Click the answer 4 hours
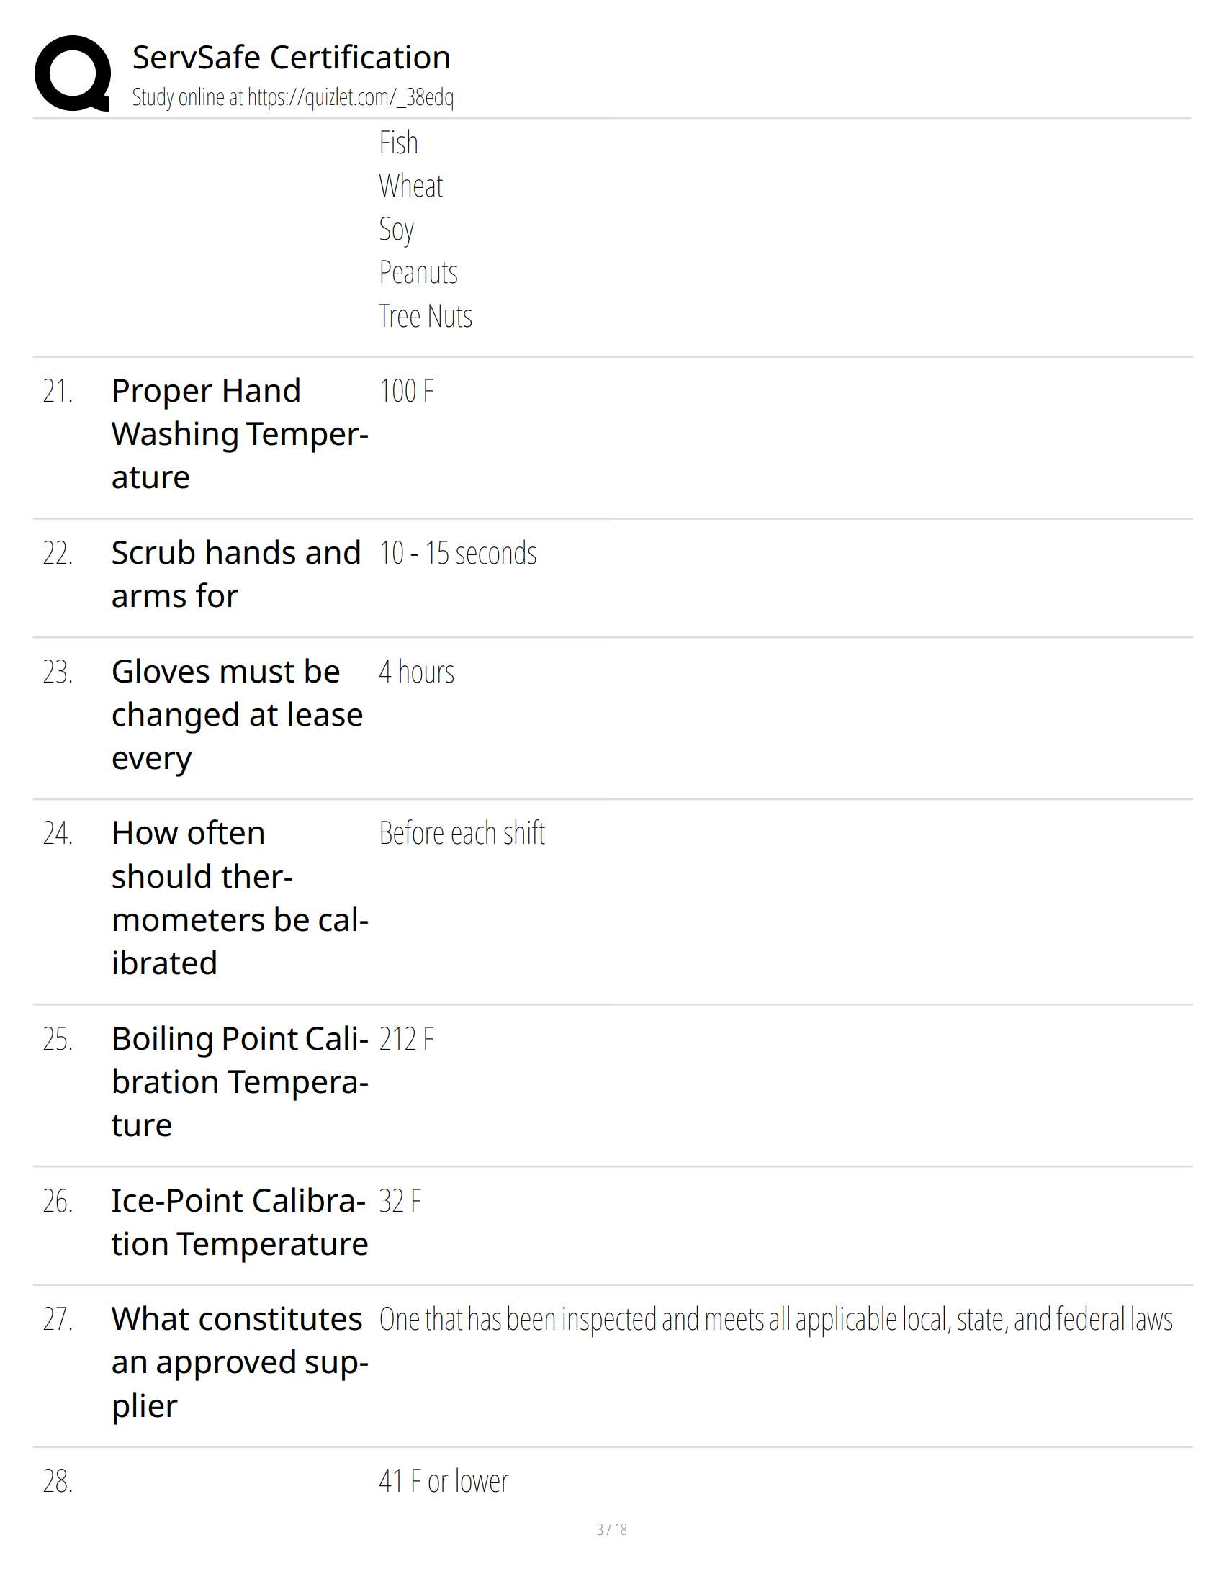The image size is (1224, 1584). tap(416, 672)
